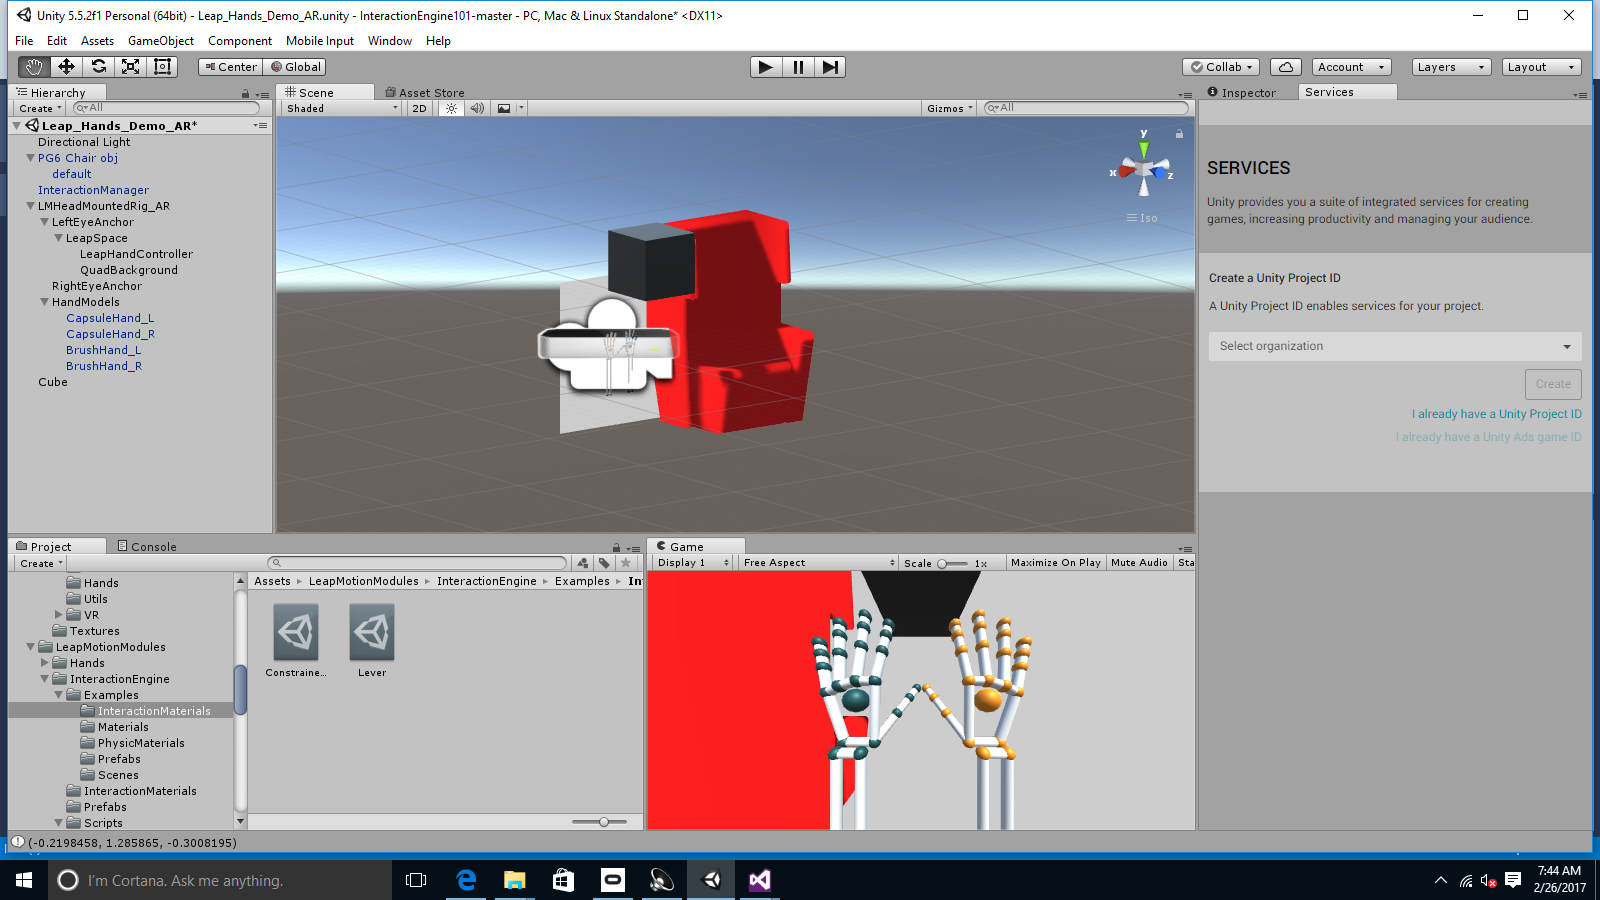Screen dimensions: 1600x900
Task: Select the Move transform tool
Action: pyautogui.click(x=66, y=67)
